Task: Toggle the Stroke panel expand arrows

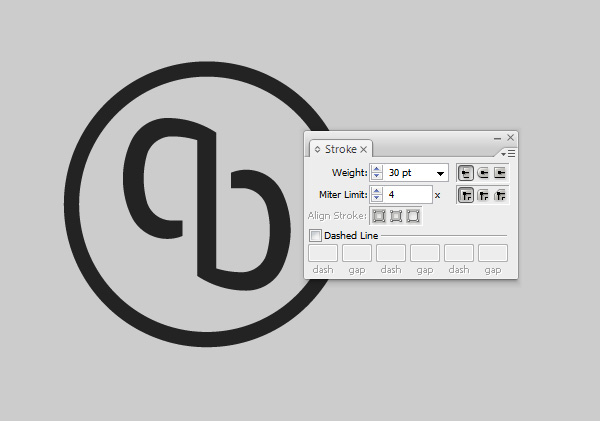Action: (x=317, y=149)
